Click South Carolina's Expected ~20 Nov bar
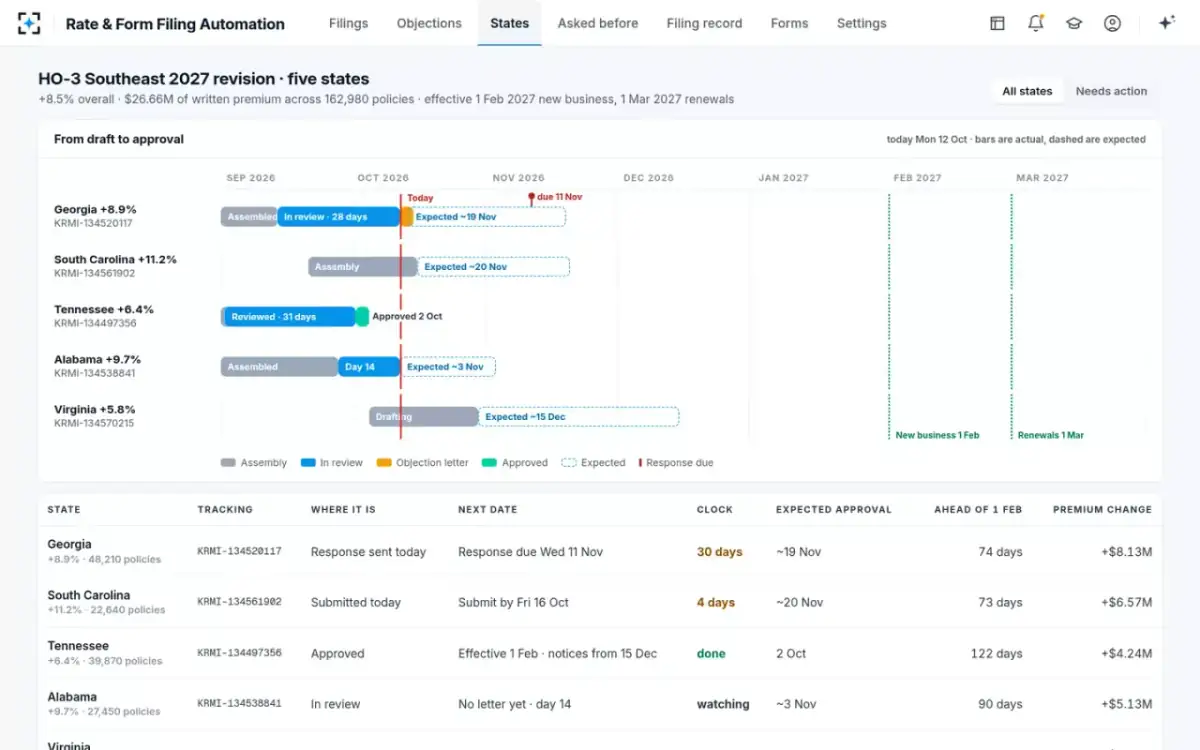Image resolution: width=1200 pixels, height=750 pixels. coord(493,267)
